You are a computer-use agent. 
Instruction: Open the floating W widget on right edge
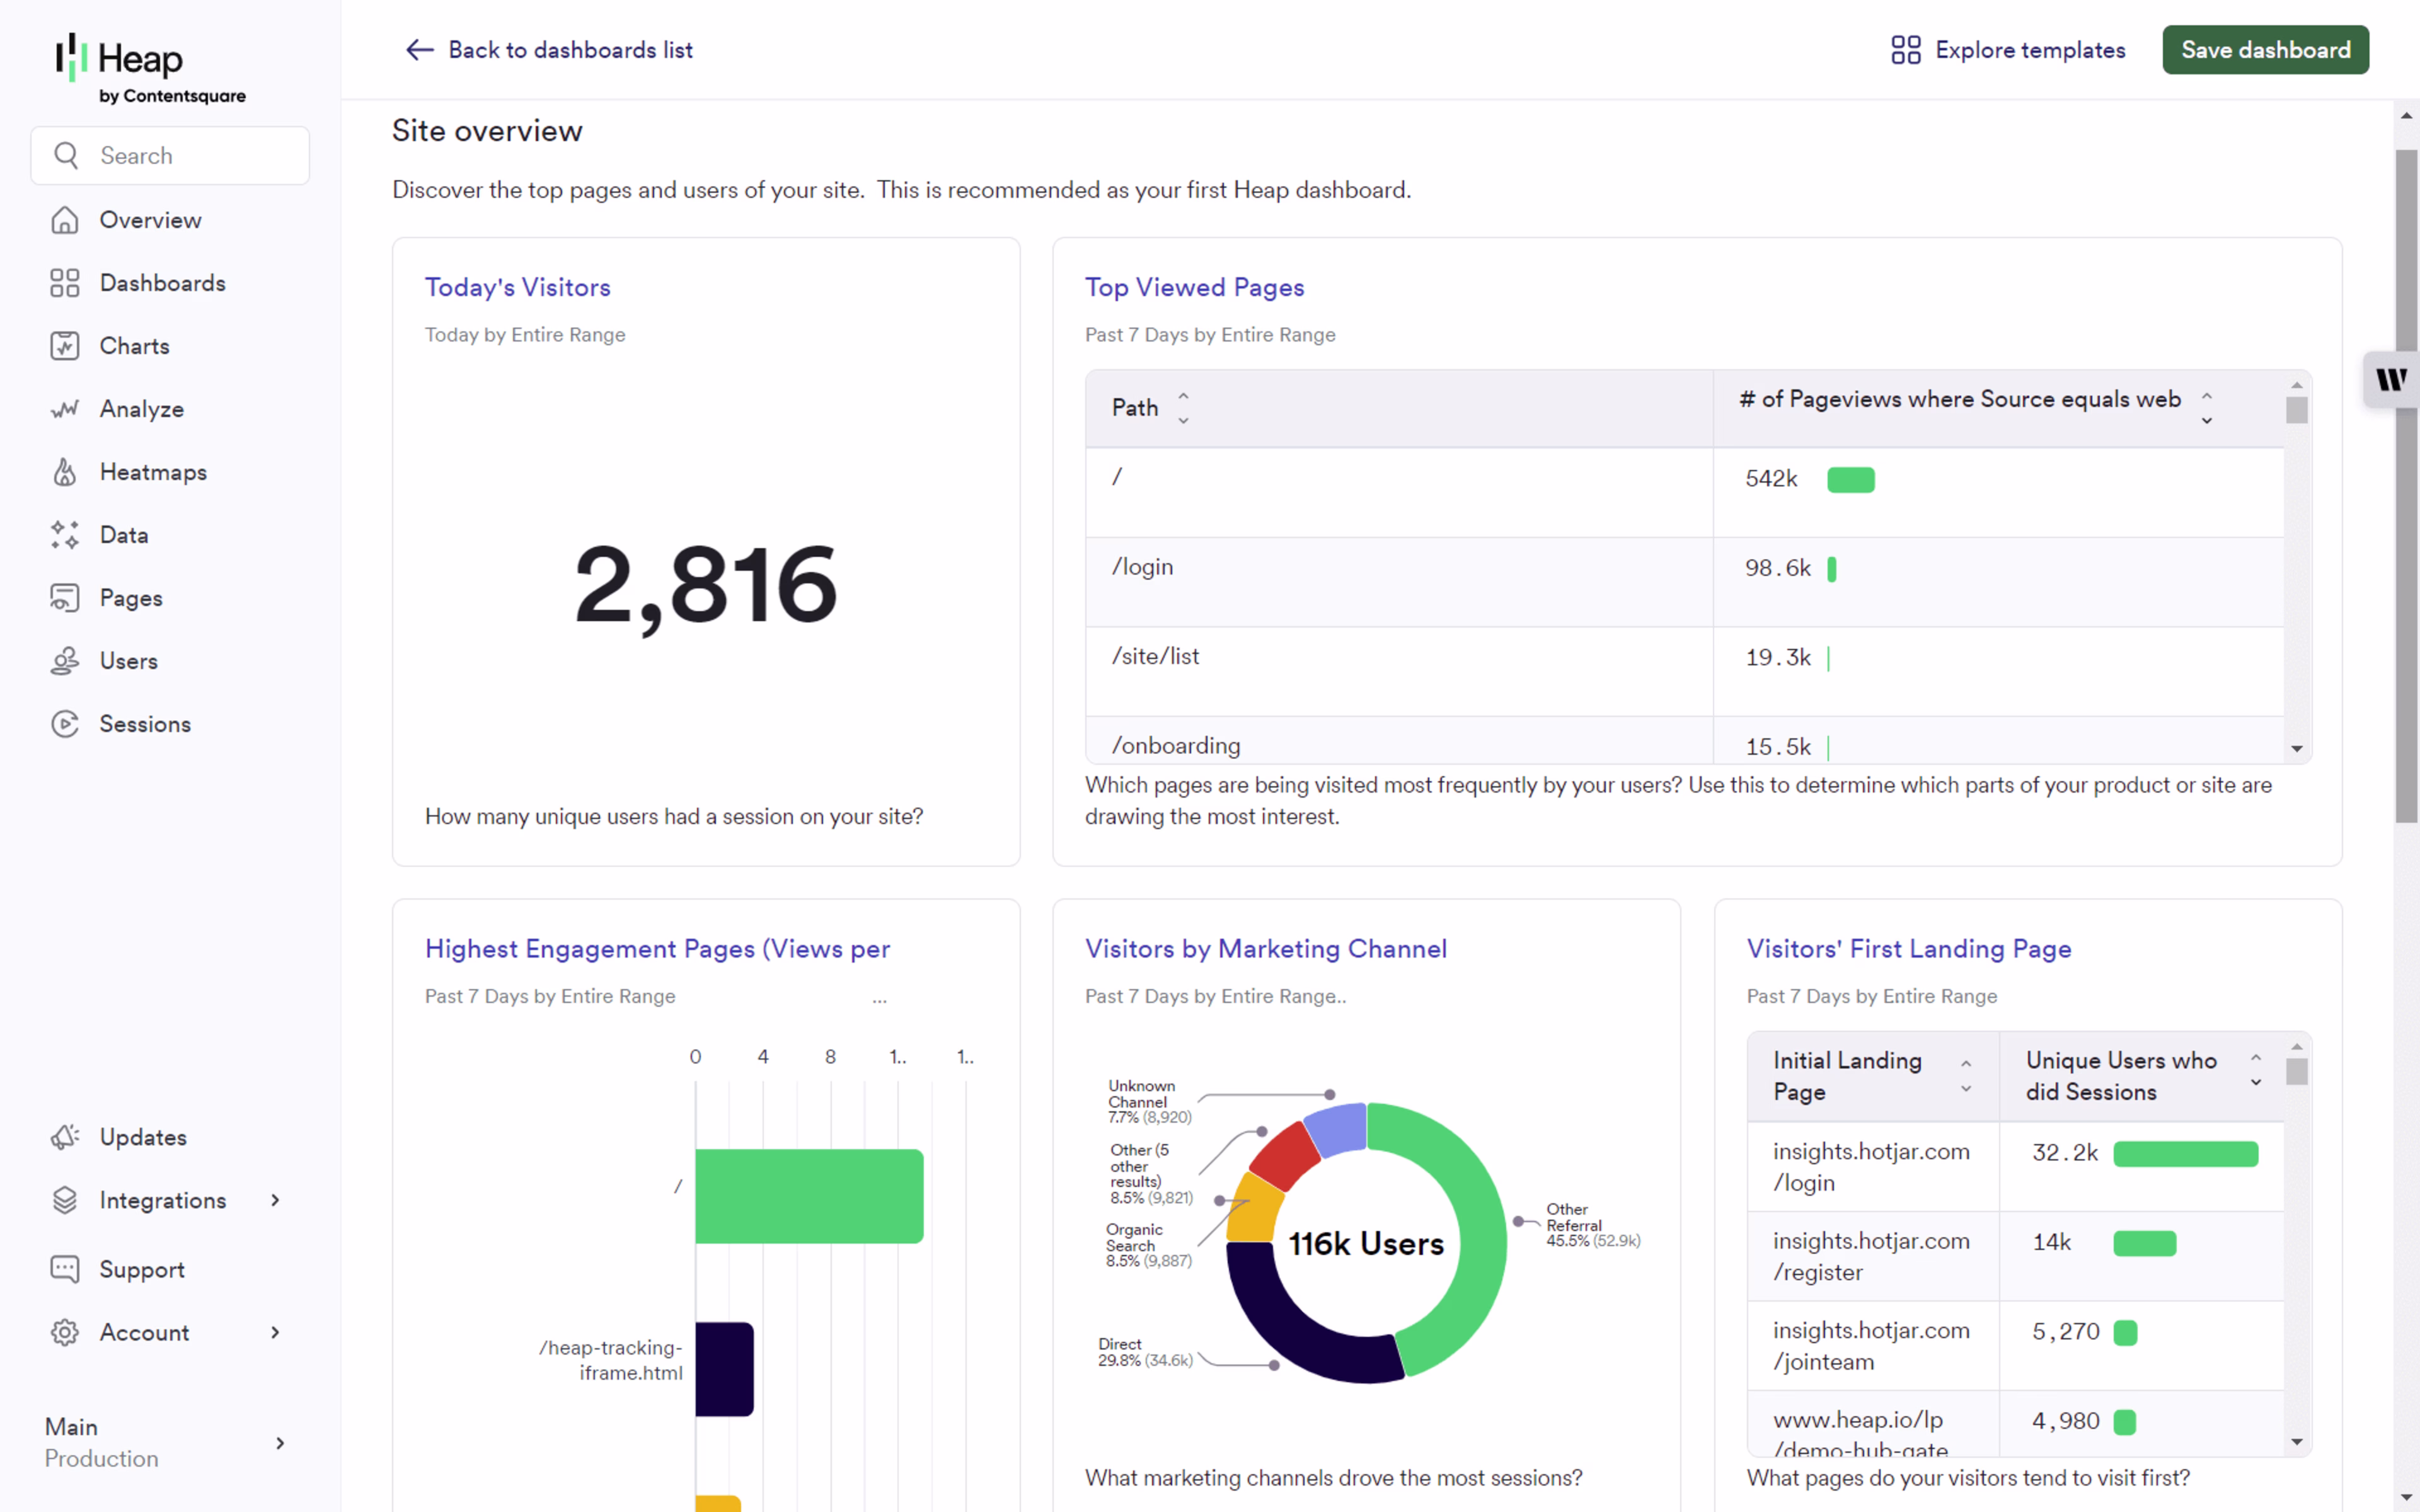pyautogui.click(x=2391, y=380)
